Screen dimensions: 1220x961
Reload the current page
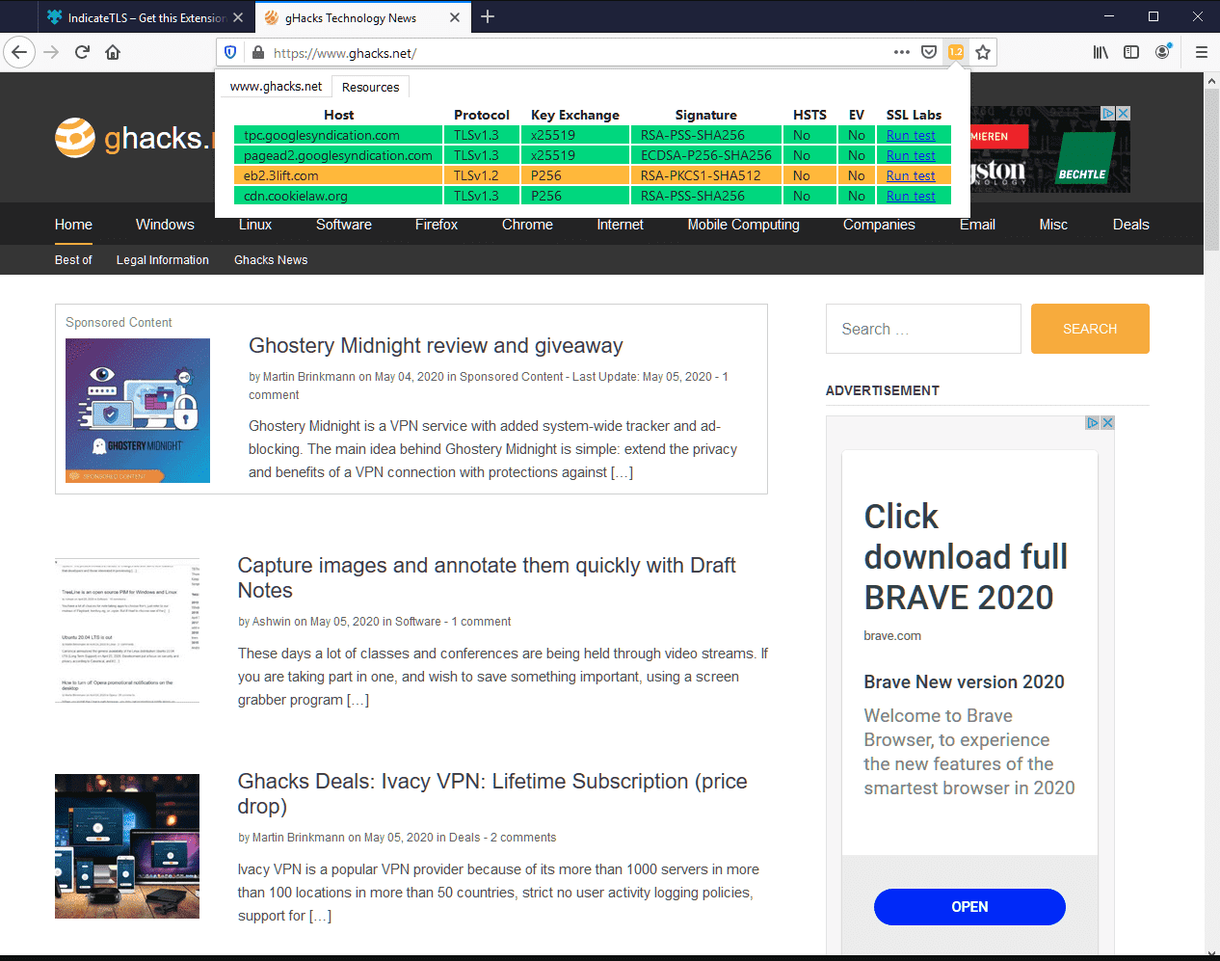click(x=82, y=52)
